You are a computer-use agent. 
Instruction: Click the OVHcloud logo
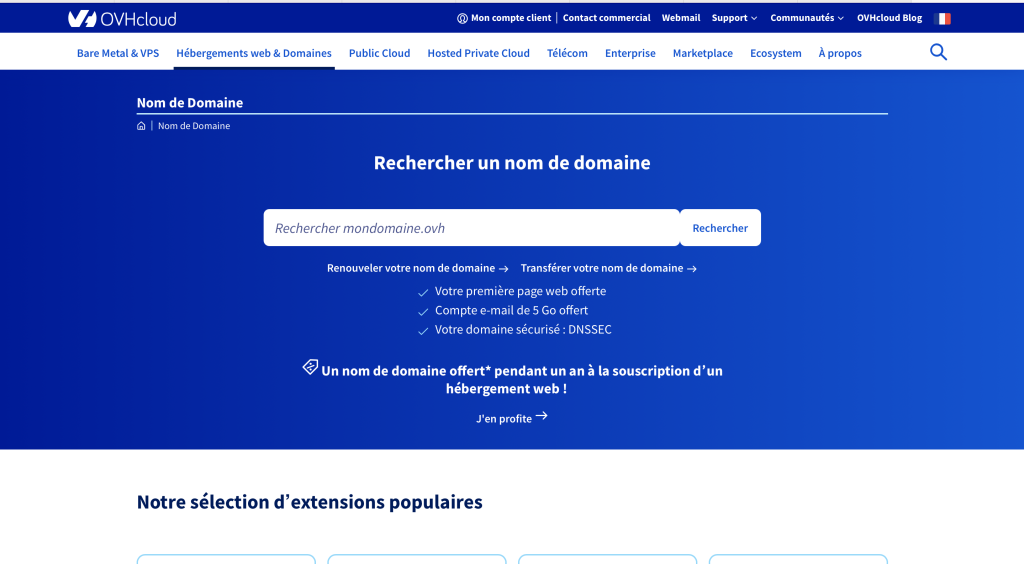pyautogui.click(x=122, y=19)
